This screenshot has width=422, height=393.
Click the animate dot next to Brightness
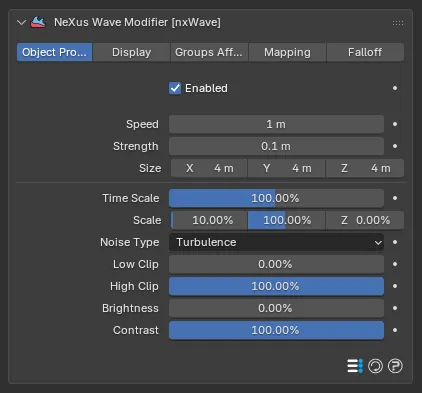395,308
